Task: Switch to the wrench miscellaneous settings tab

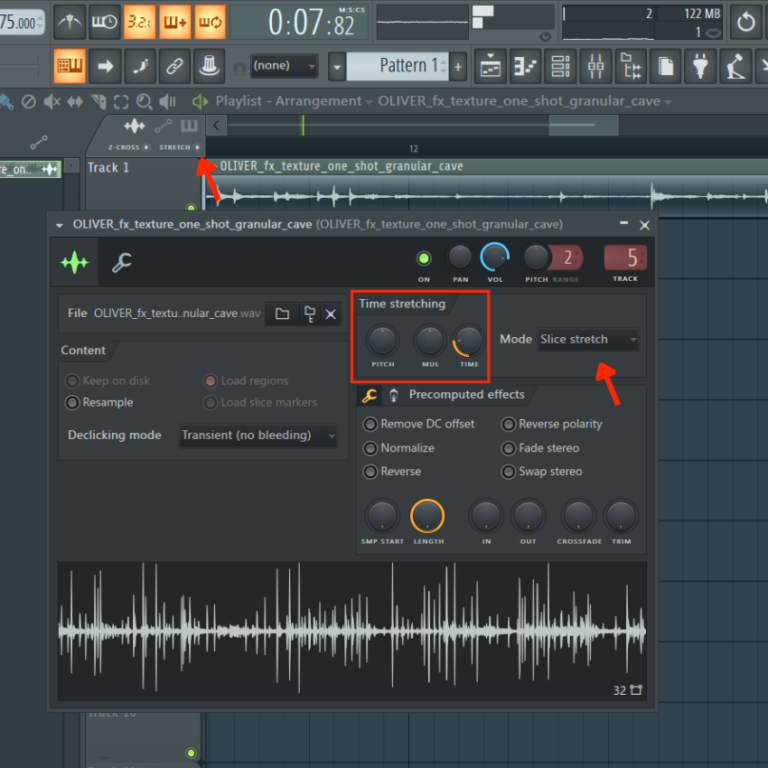Action: (x=122, y=263)
